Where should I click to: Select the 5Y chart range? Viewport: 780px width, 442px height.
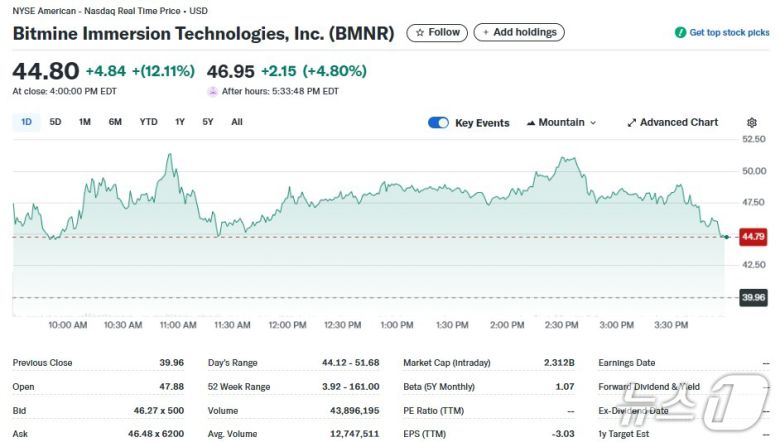point(208,122)
